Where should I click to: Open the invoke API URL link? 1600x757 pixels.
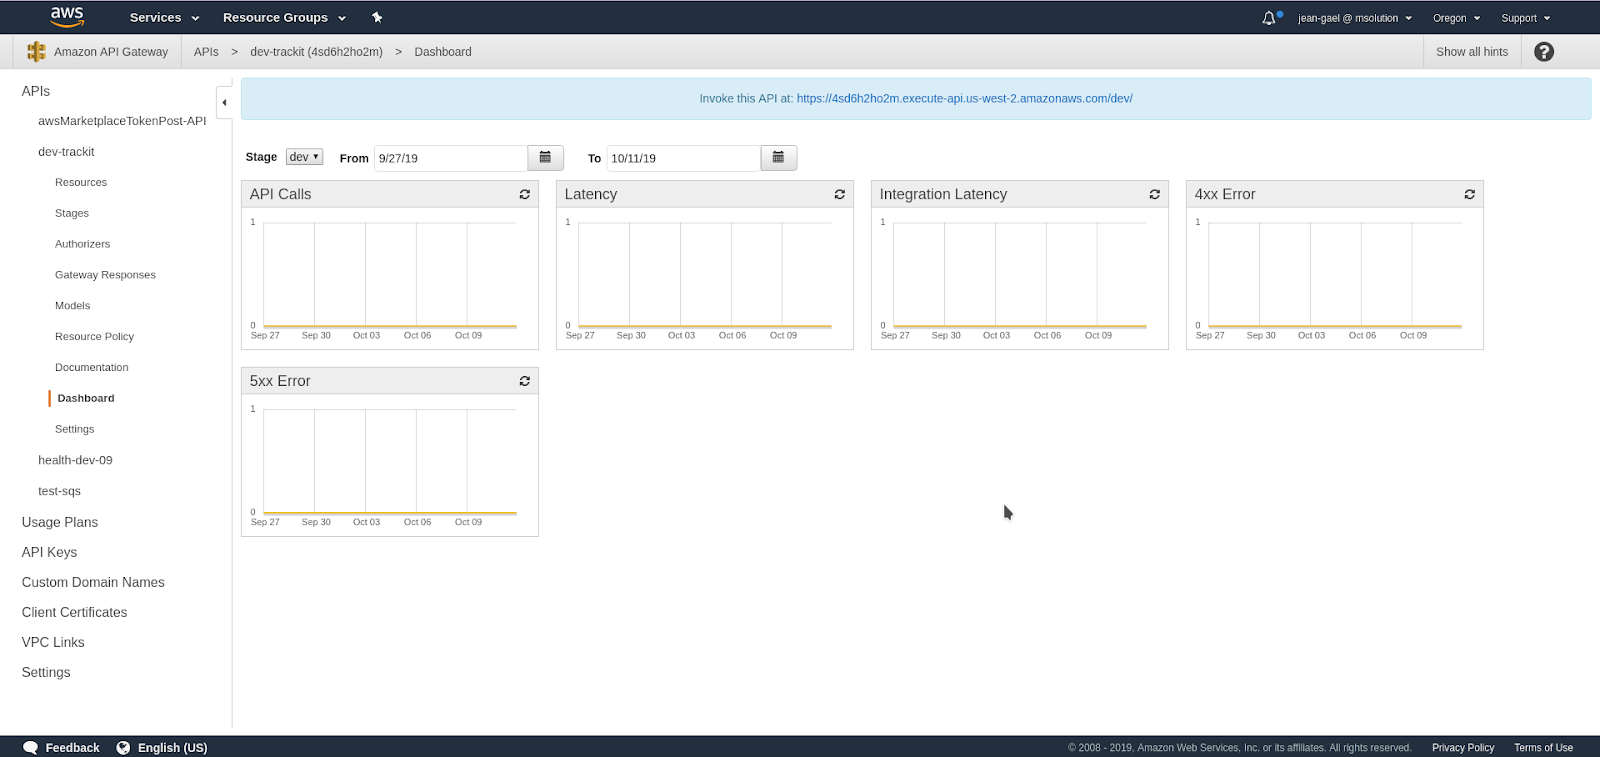click(x=964, y=99)
